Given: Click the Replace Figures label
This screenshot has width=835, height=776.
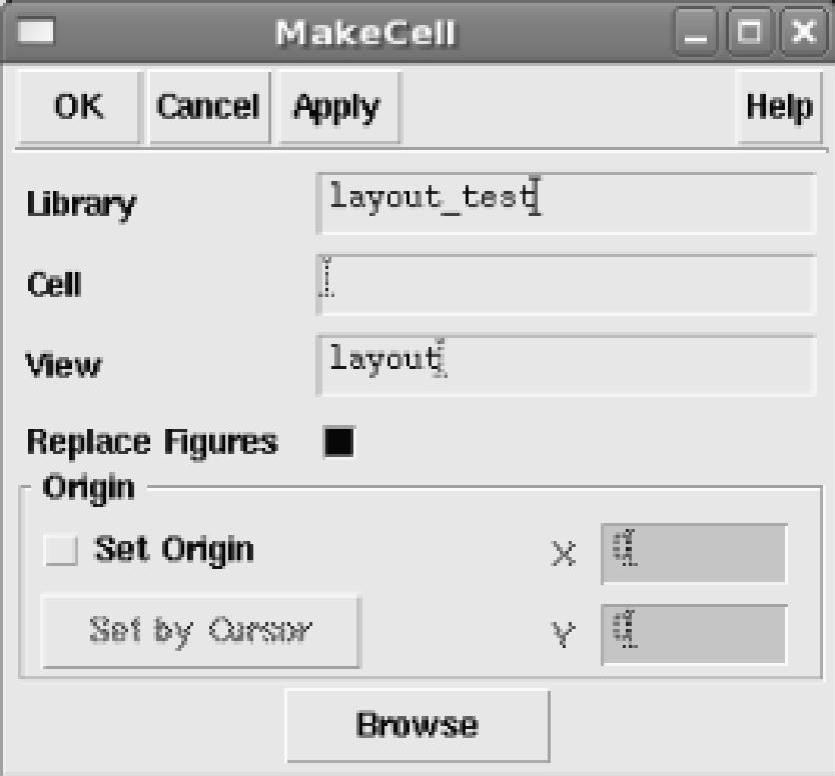Looking at the screenshot, I should (x=152, y=442).
